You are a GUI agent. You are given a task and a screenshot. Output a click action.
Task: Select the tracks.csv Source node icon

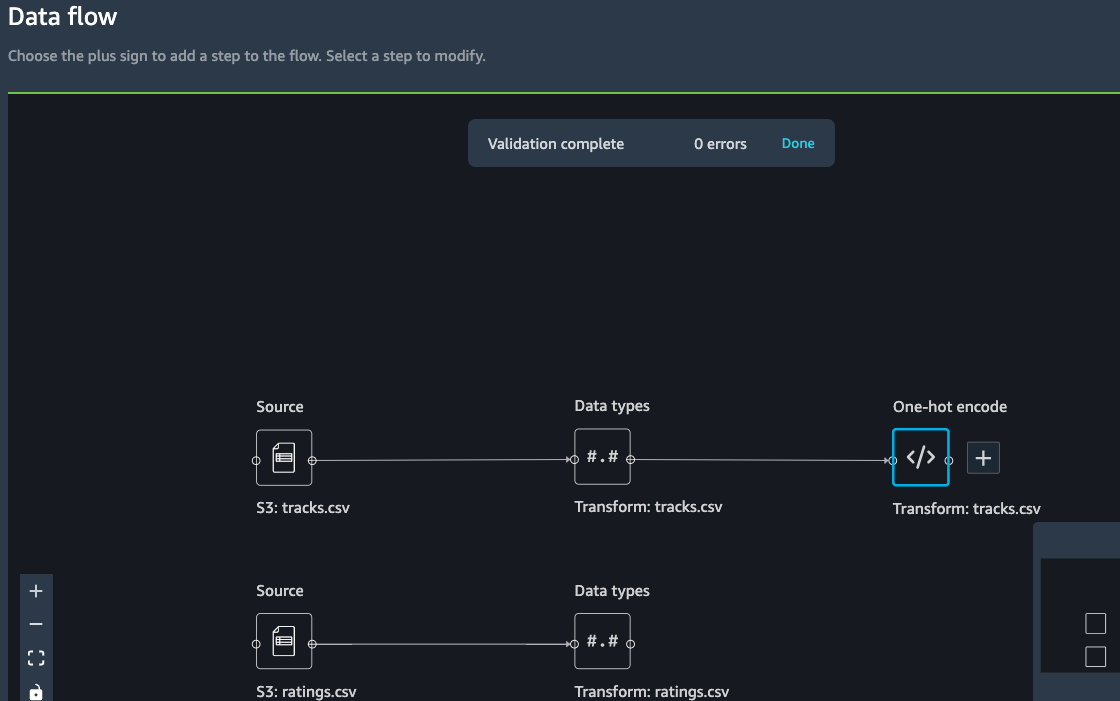284,458
